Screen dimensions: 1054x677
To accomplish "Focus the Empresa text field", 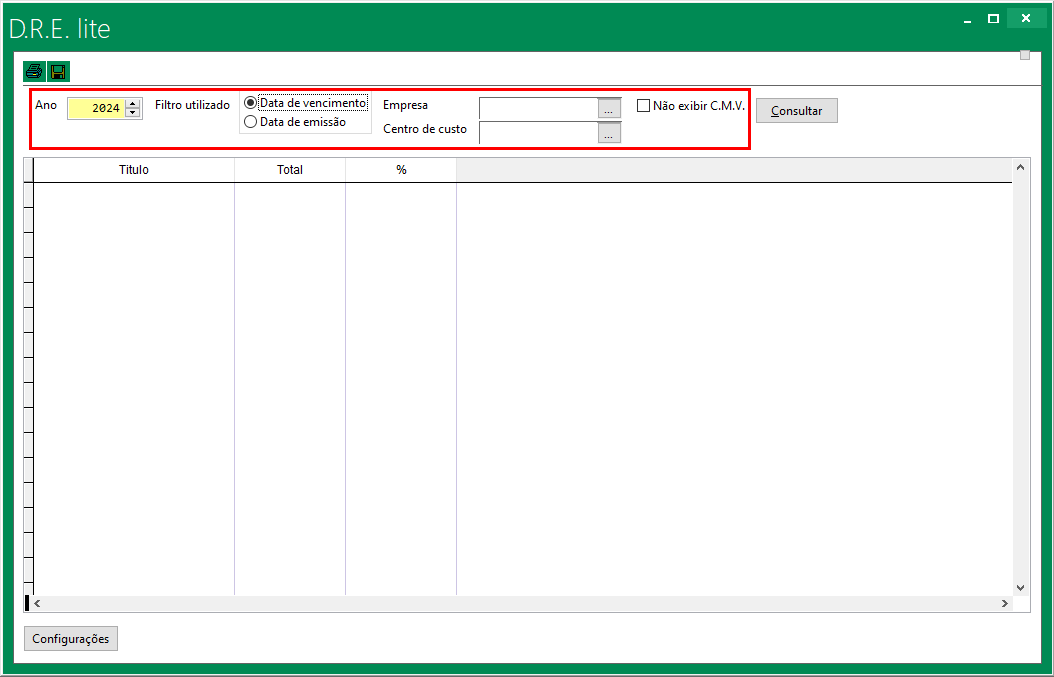I will coord(538,108).
